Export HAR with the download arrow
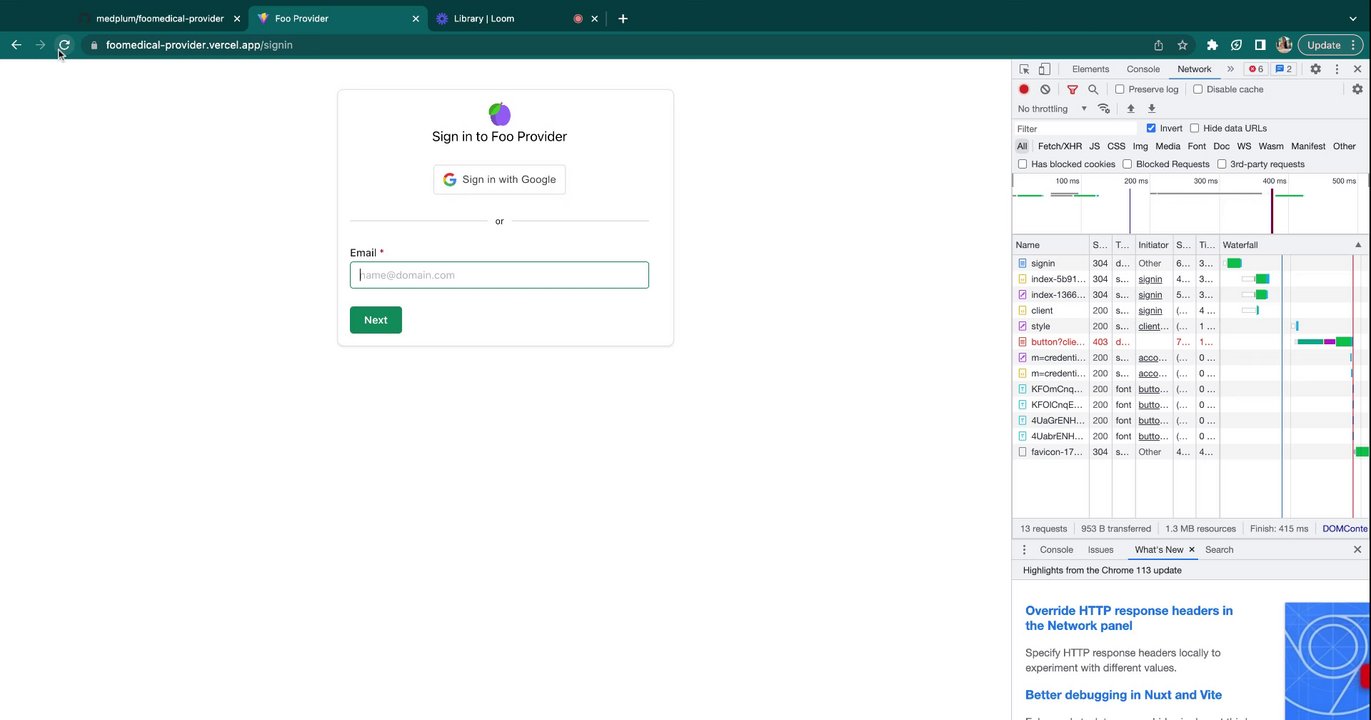This screenshot has width=1371, height=720. pos(1151,109)
